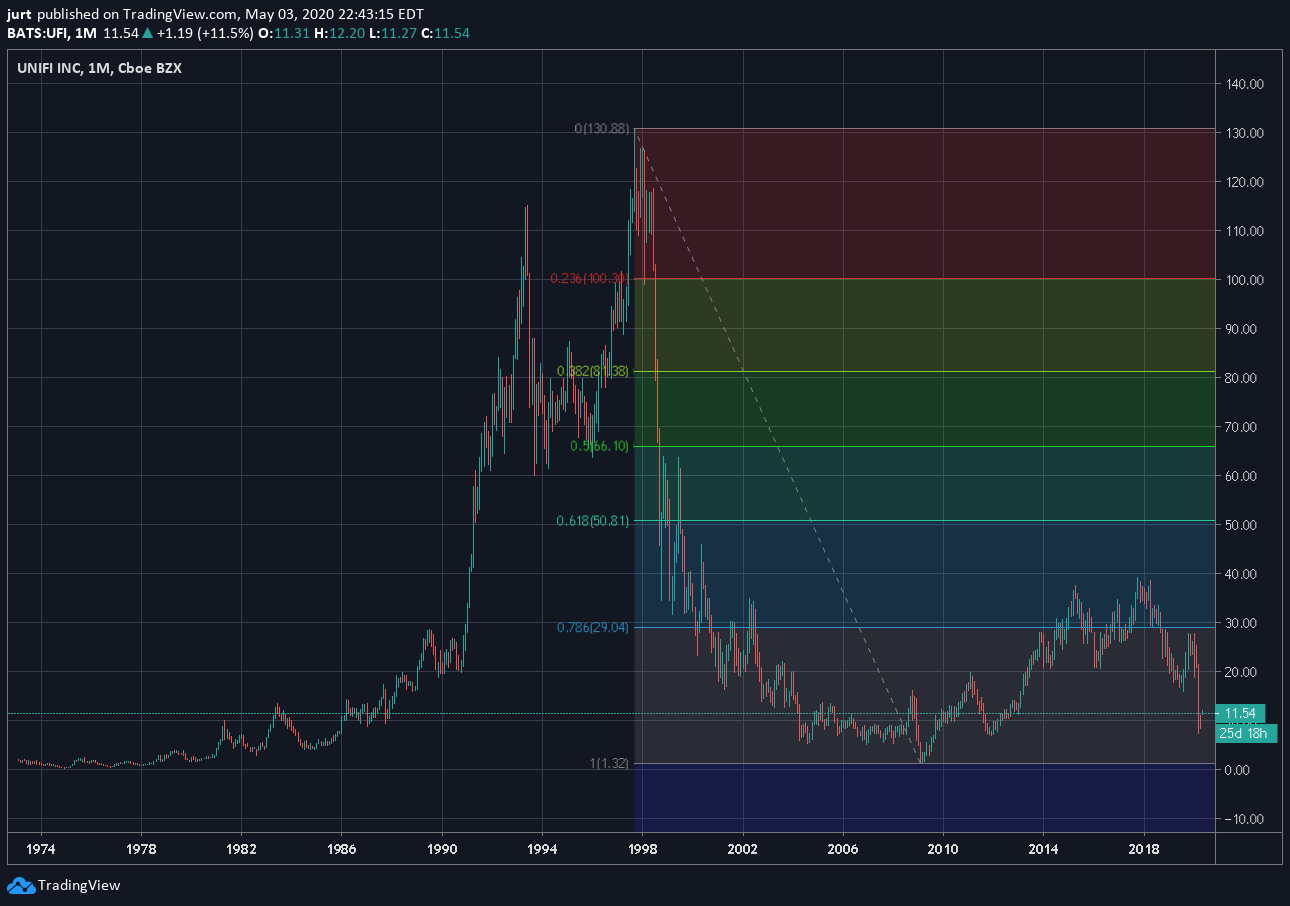This screenshot has height=906, width=1290.
Task: Click the Fibonacci 0.5(66.10) level label
Action: point(599,446)
